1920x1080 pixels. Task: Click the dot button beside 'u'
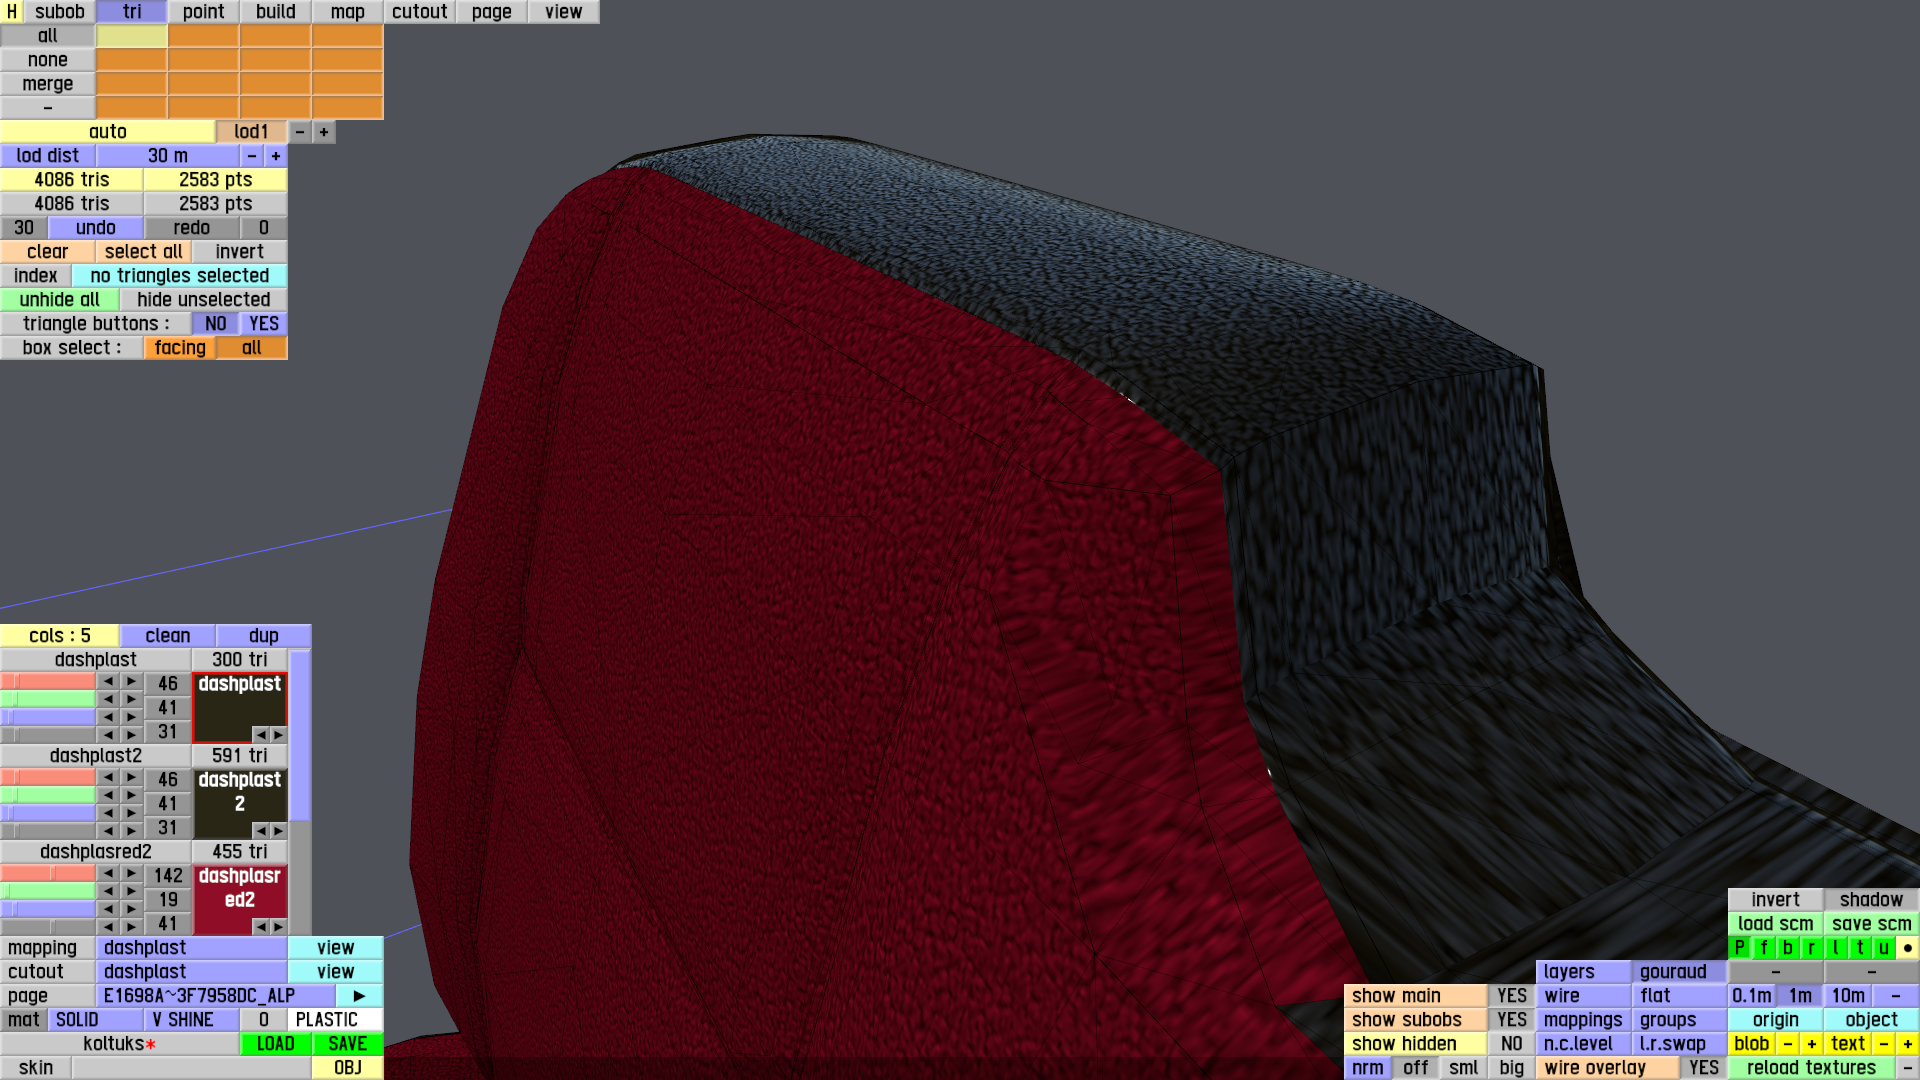(x=1907, y=947)
